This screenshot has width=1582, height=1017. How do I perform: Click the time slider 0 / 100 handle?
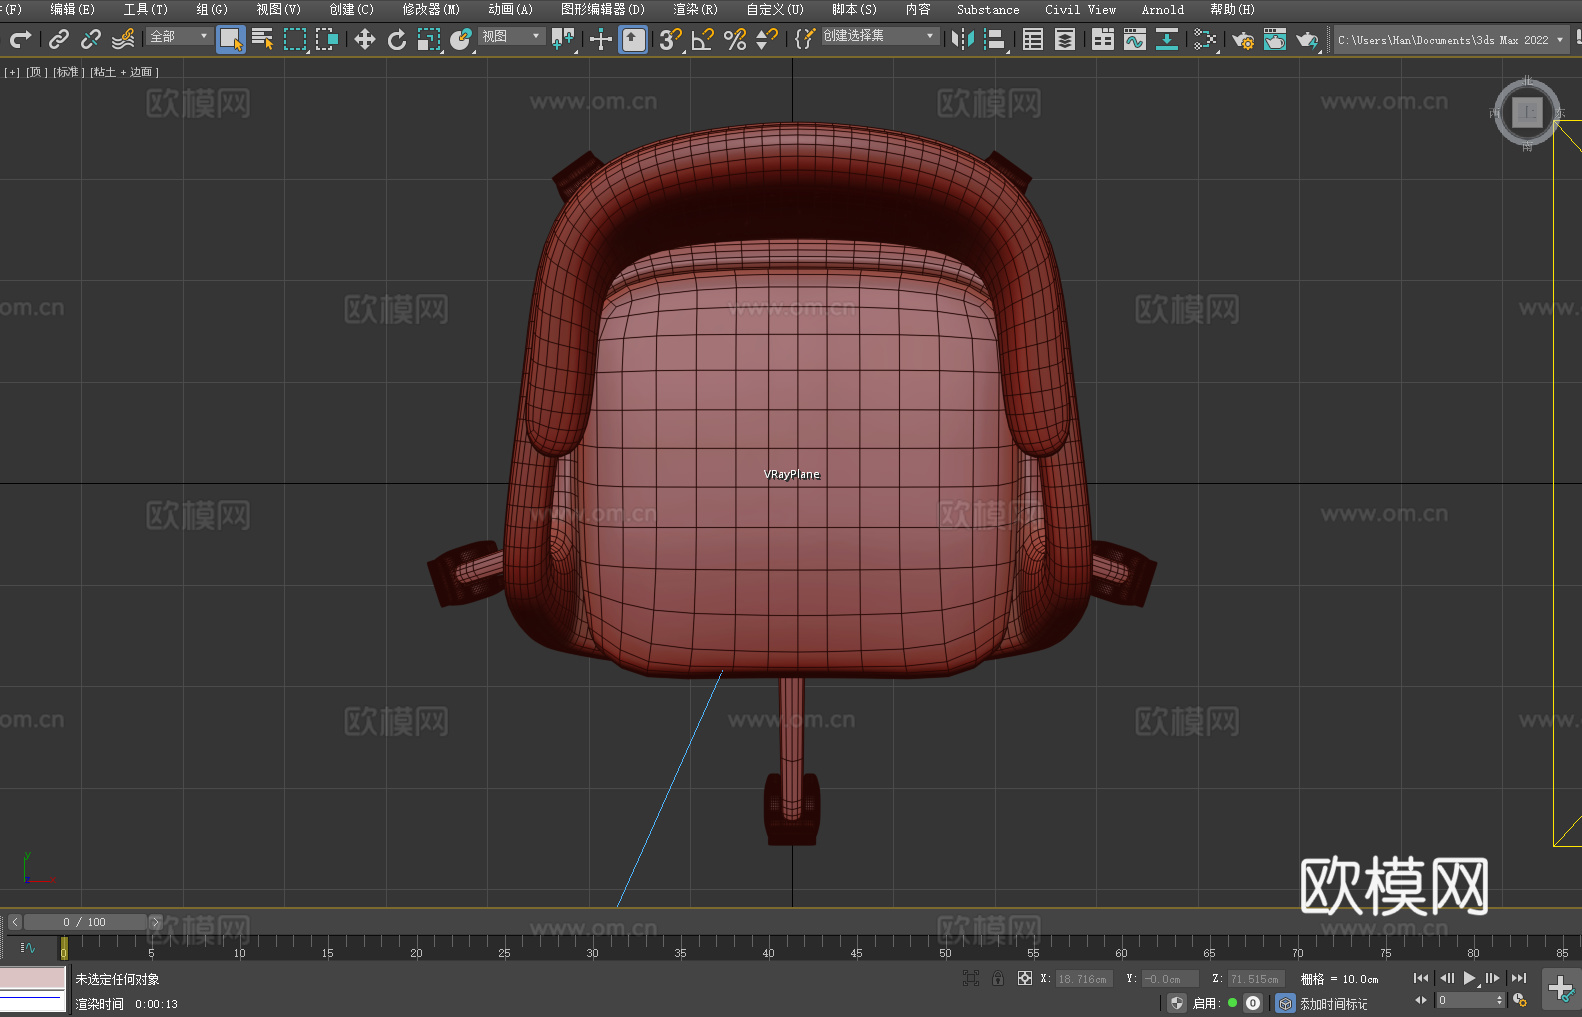[85, 922]
